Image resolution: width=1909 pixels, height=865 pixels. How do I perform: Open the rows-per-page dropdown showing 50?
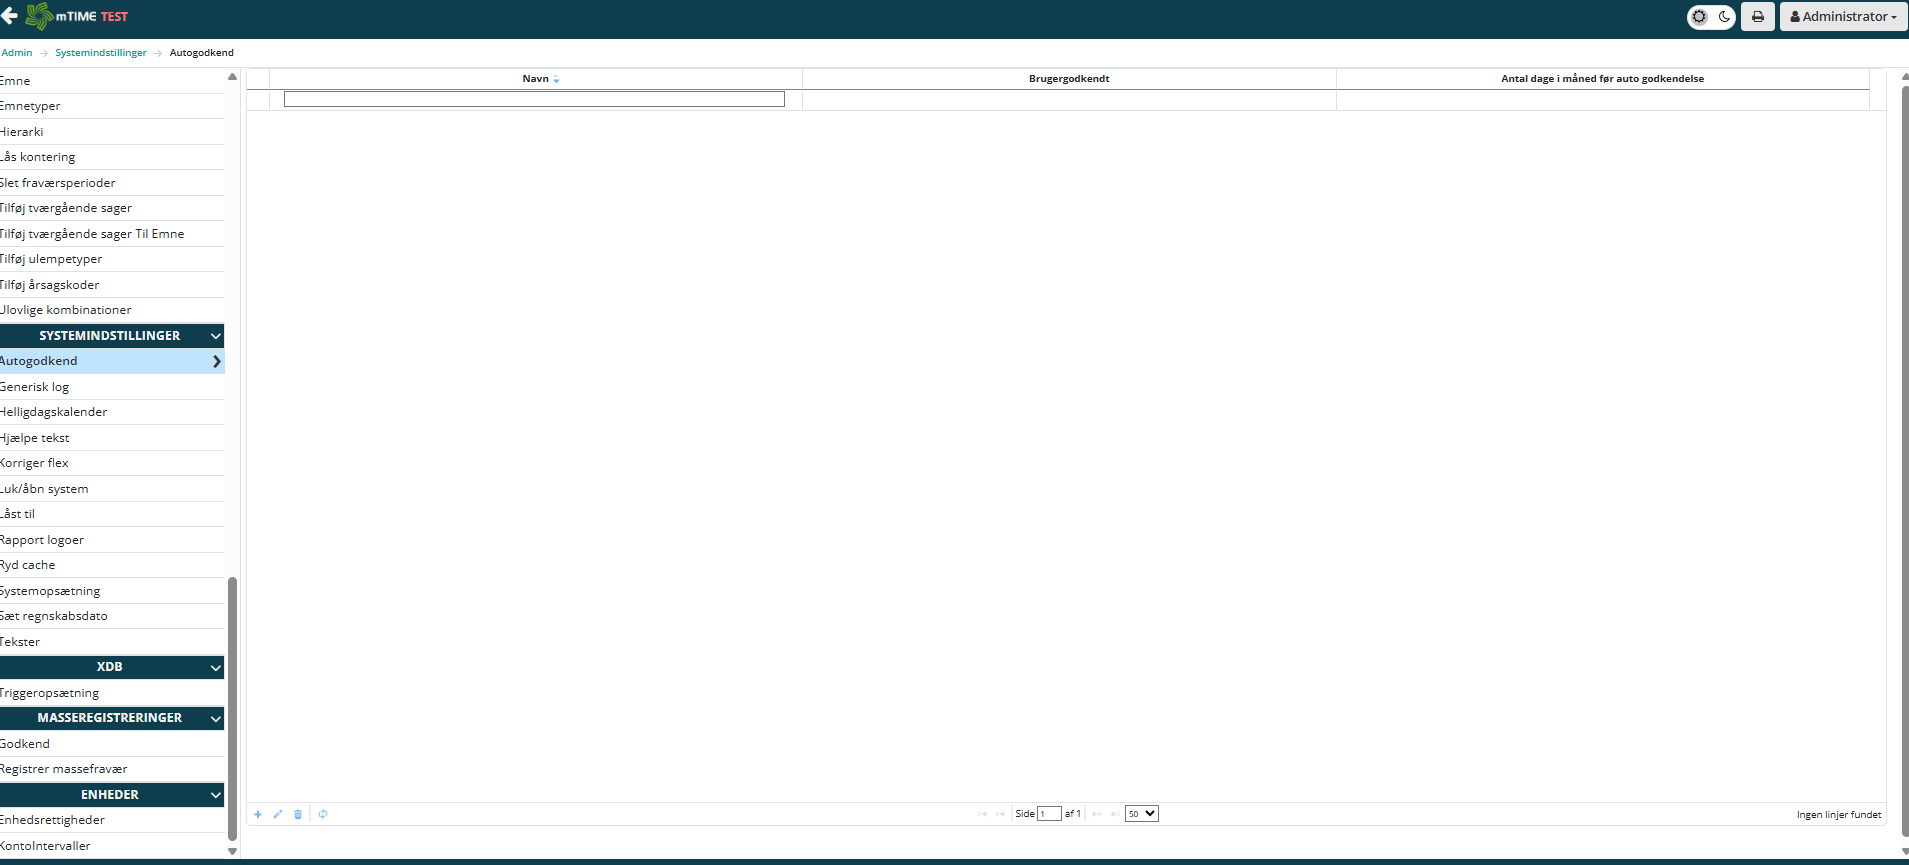(x=1141, y=814)
